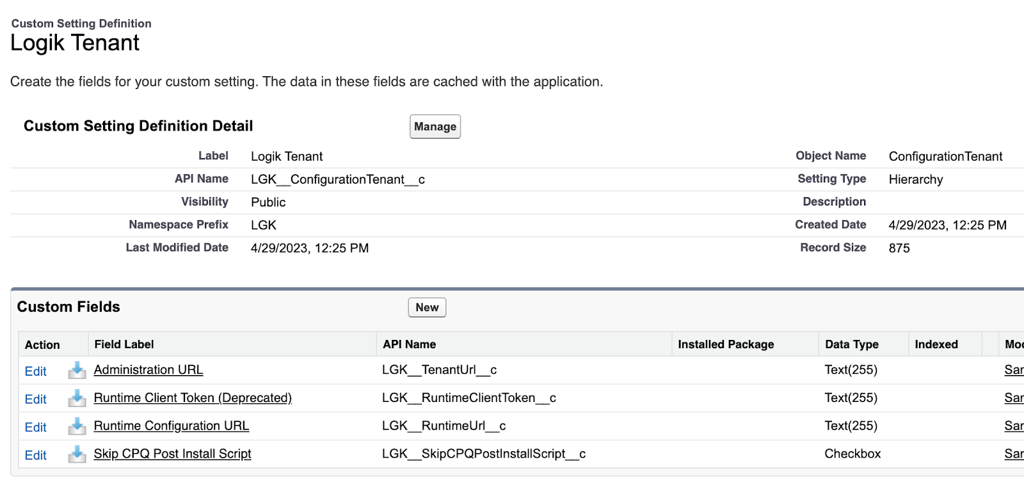The height and width of the screenshot is (477, 1024).
Task: Click the Action column header
Action: 42,345
